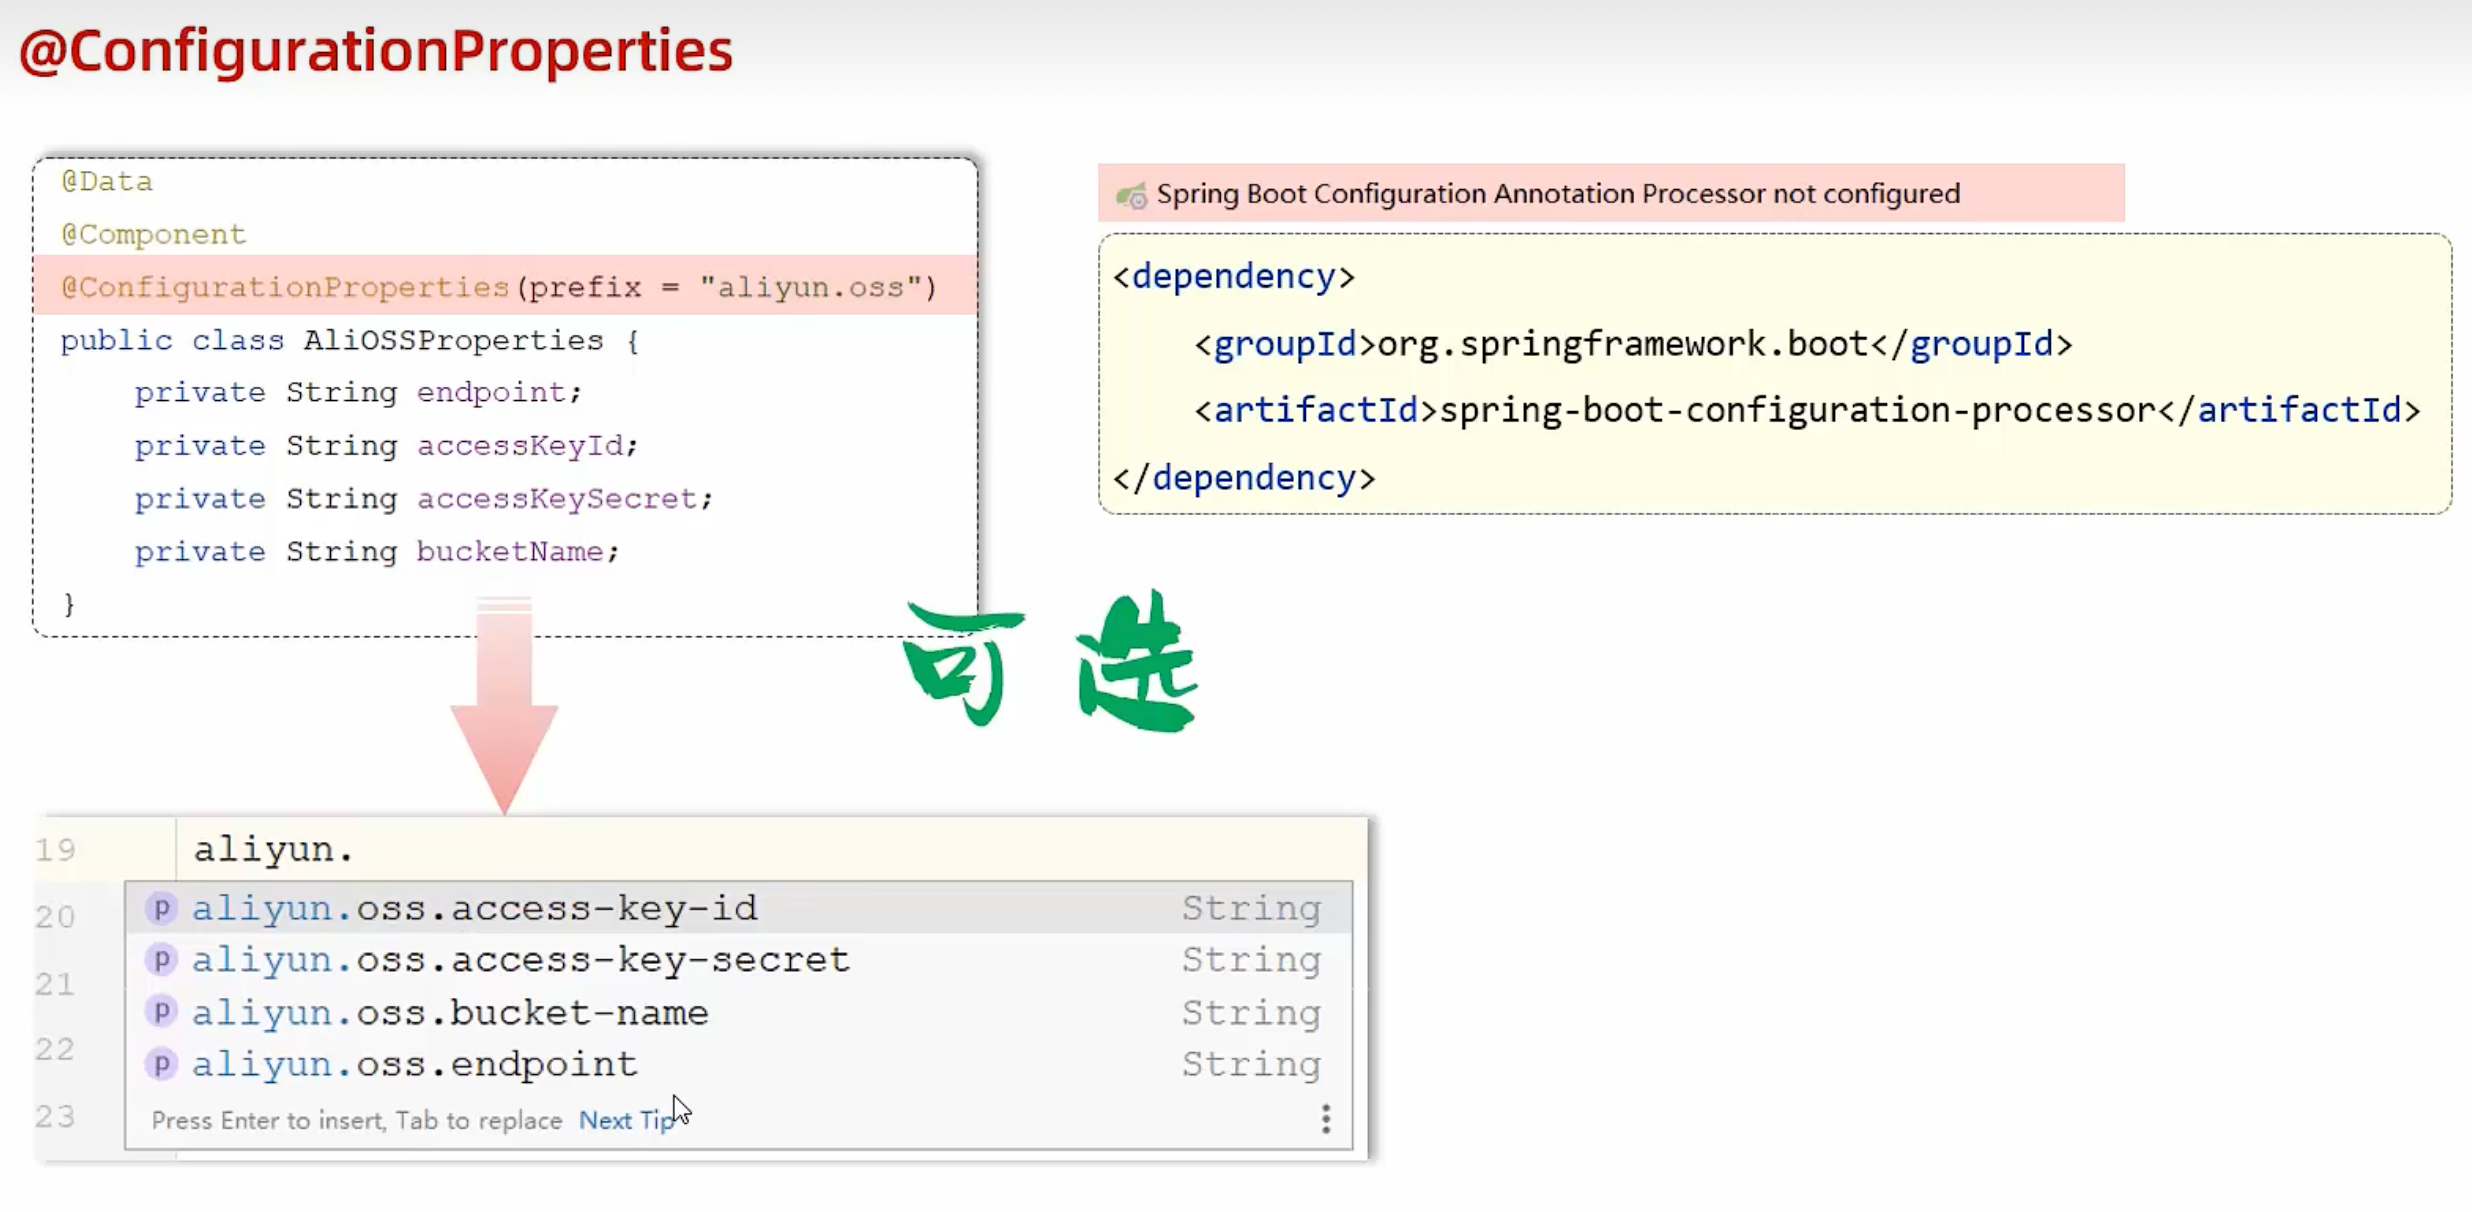Image resolution: width=2472 pixels, height=1212 pixels.
Task: Click the @ConfigurationProperties prefix annotation line
Action: click(498, 287)
